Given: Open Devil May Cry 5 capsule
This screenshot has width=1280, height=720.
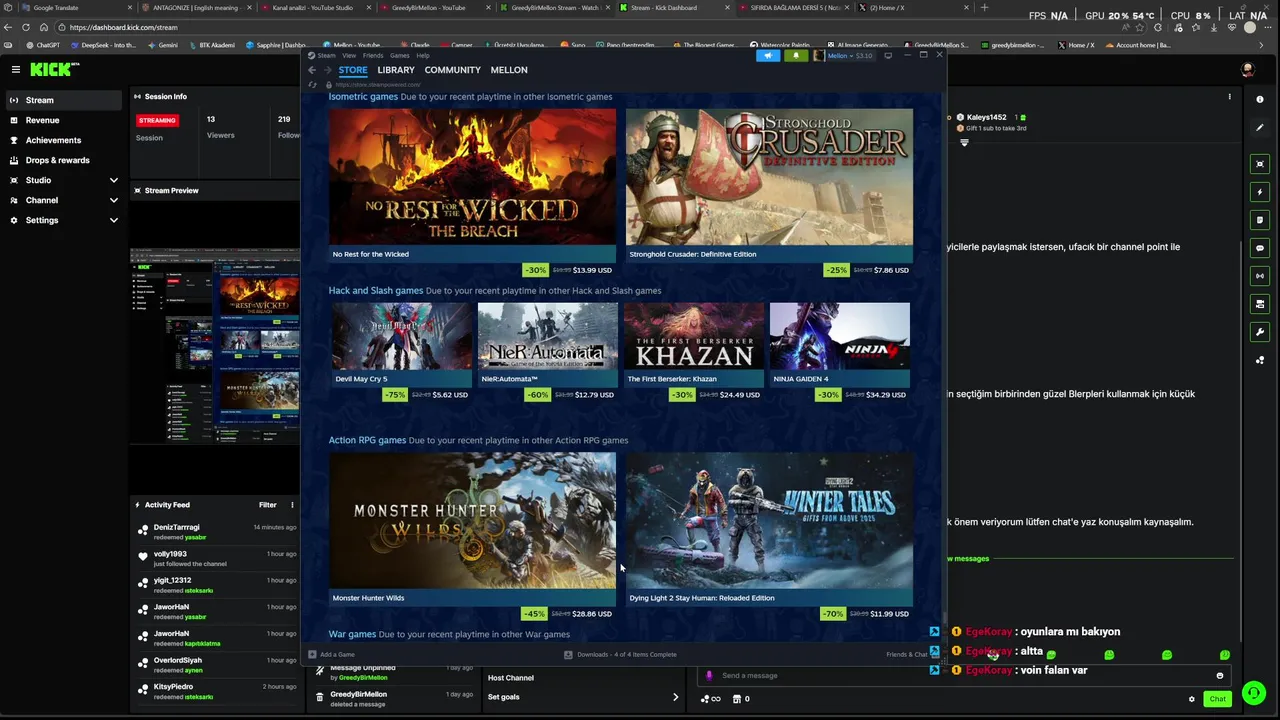Looking at the screenshot, I should click(402, 344).
